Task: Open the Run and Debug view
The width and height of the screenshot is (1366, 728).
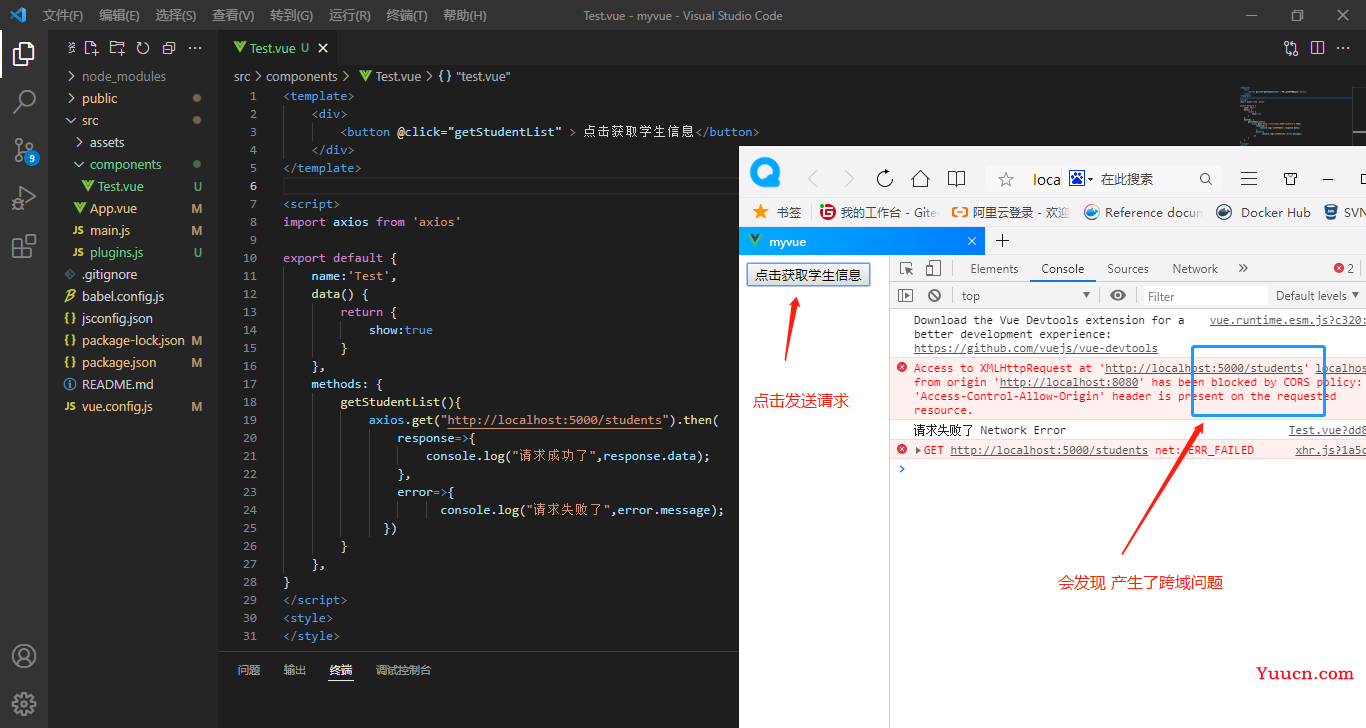Action: tap(24, 198)
